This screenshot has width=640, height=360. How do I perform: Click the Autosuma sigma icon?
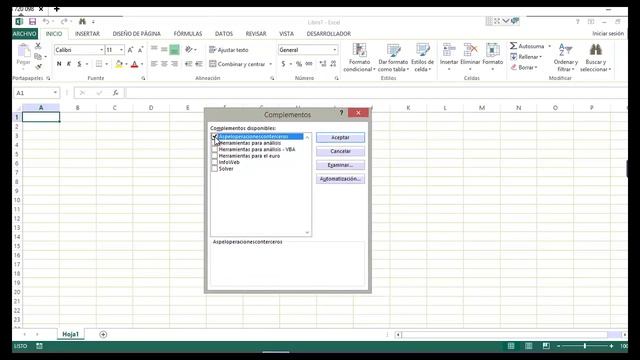pyautogui.click(x=513, y=46)
